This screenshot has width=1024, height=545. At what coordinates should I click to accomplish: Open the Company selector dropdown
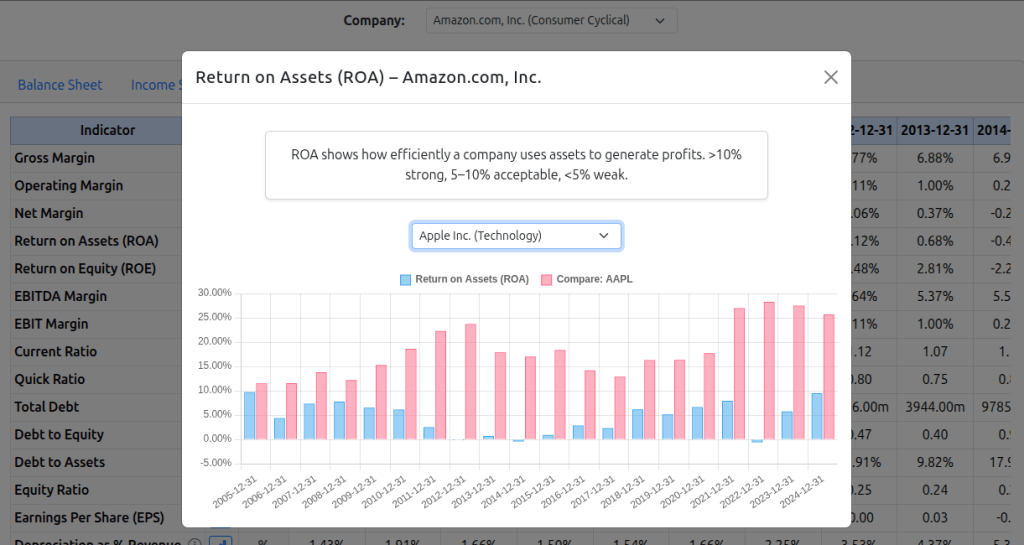point(550,20)
